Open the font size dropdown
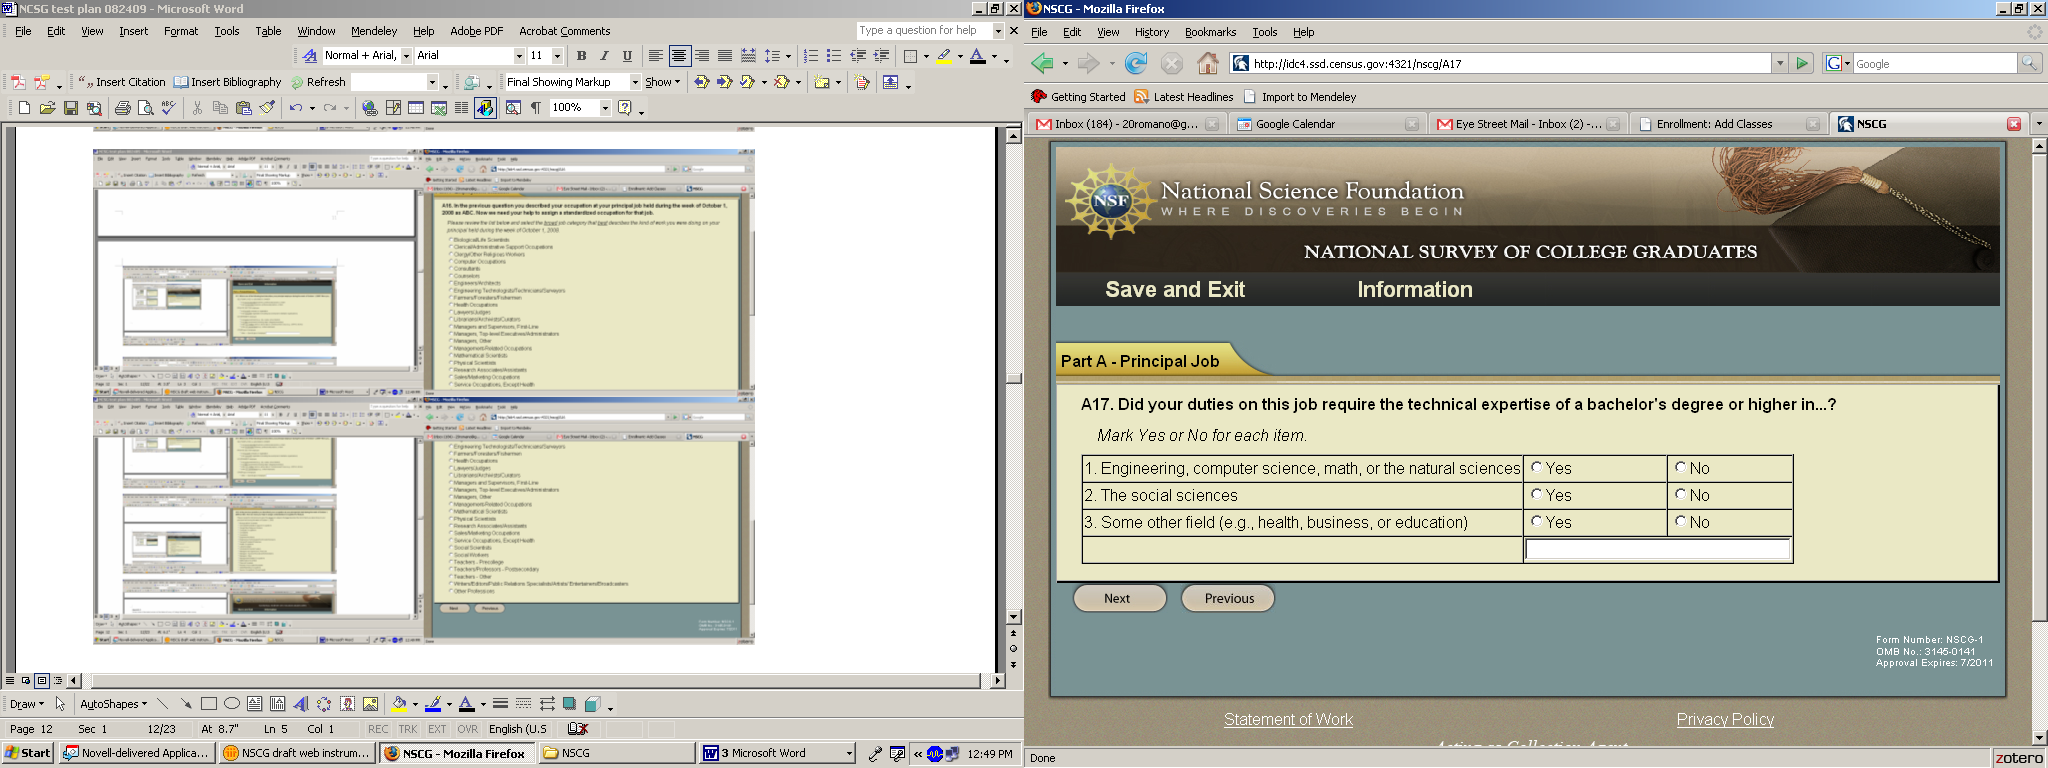The height and width of the screenshot is (768, 2048). 557,56
